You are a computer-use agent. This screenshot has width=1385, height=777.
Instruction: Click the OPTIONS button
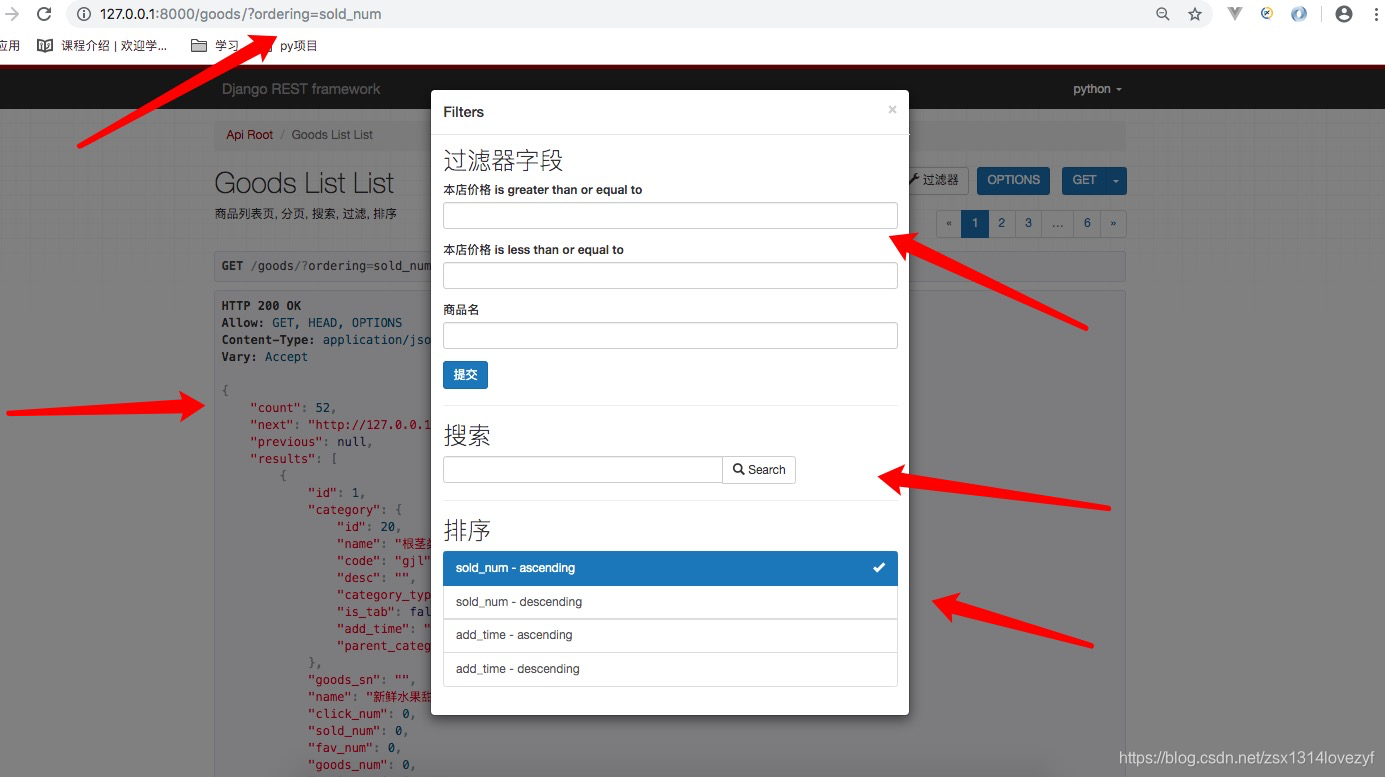coord(1013,180)
